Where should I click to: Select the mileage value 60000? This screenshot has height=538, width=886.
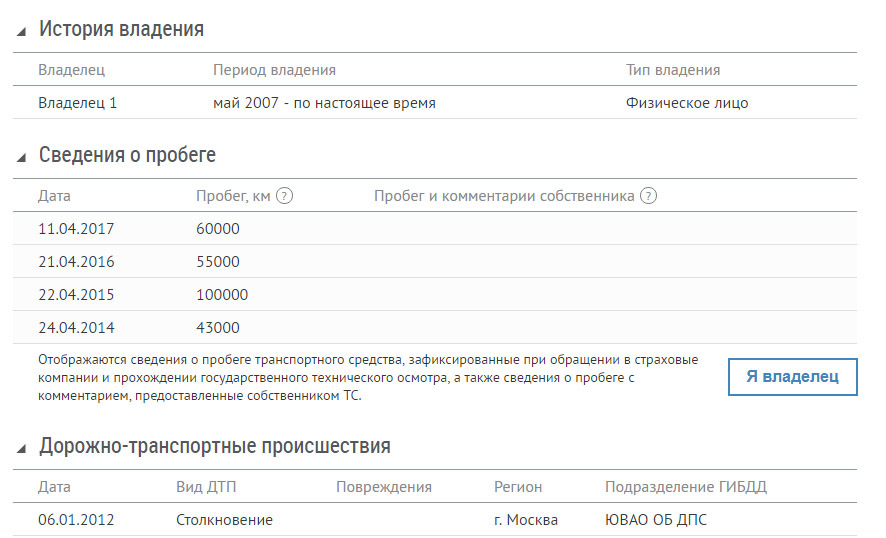coord(218,229)
